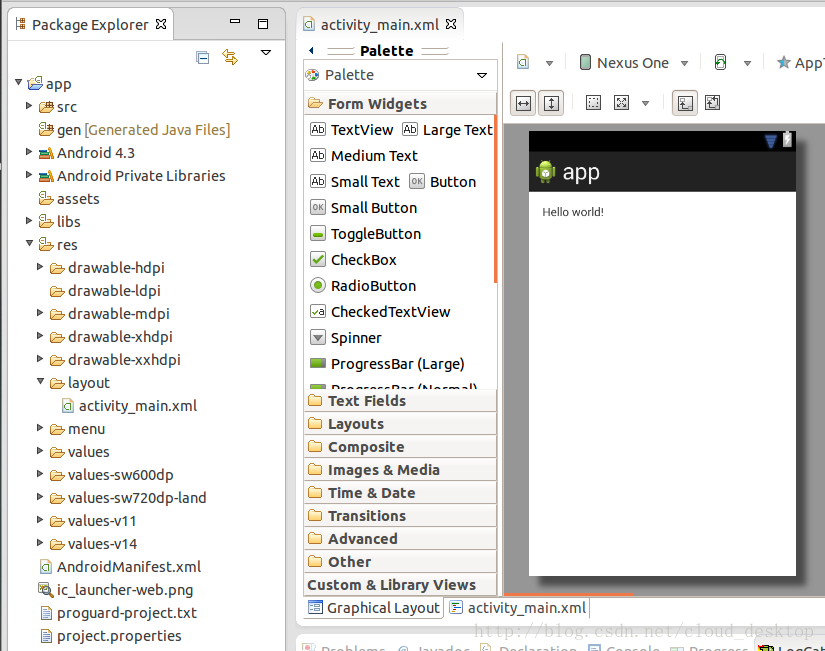825x651 pixels.
Task: Open the AppTheme selector
Action: pos(800,63)
